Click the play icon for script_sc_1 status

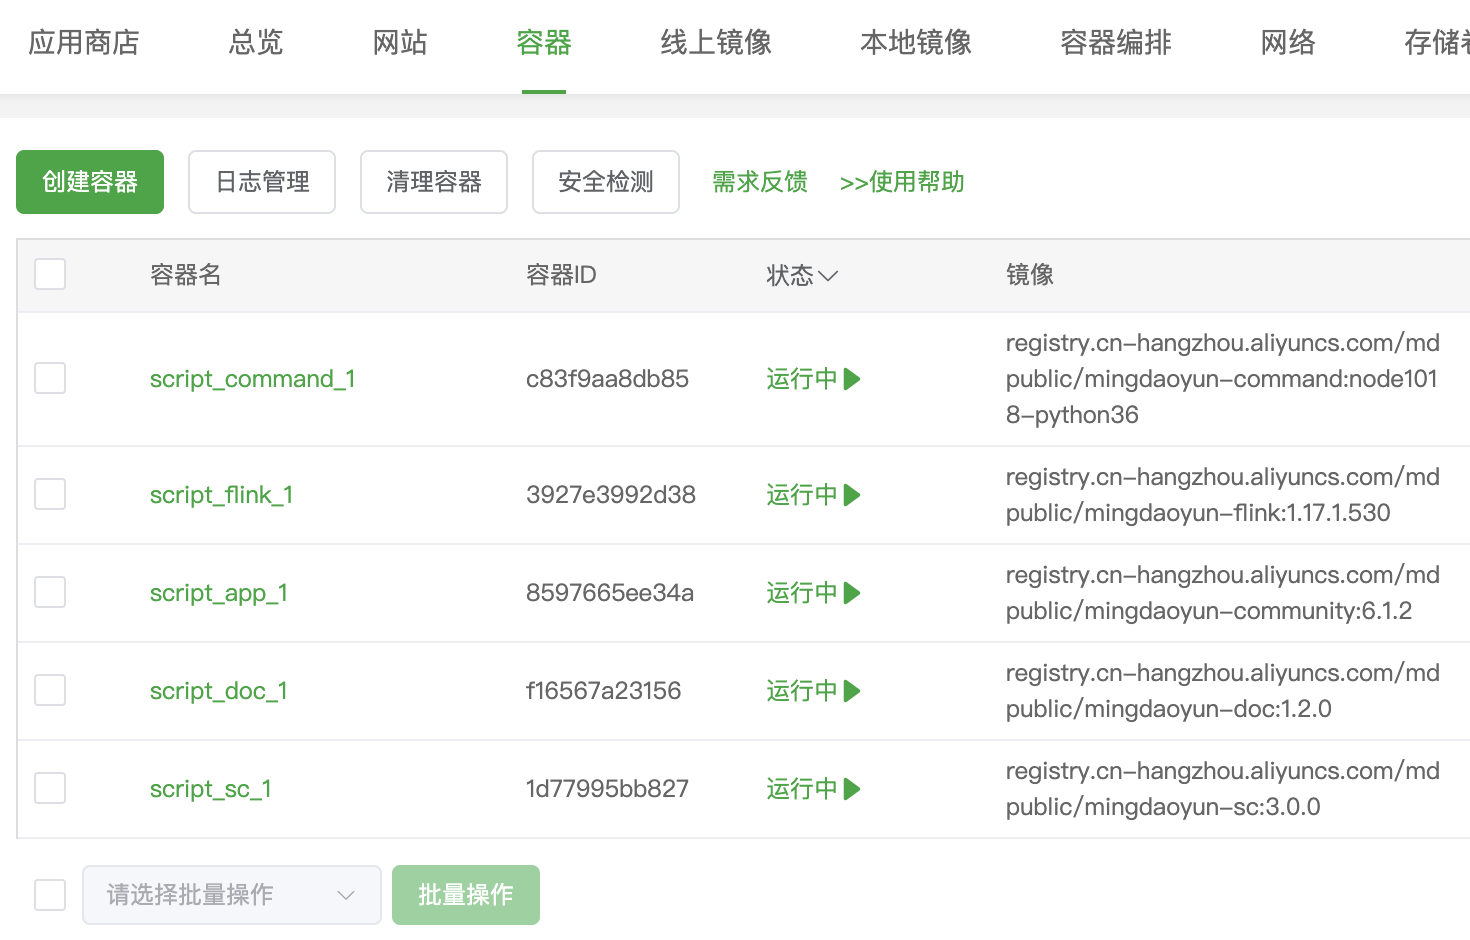tap(852, 789)
